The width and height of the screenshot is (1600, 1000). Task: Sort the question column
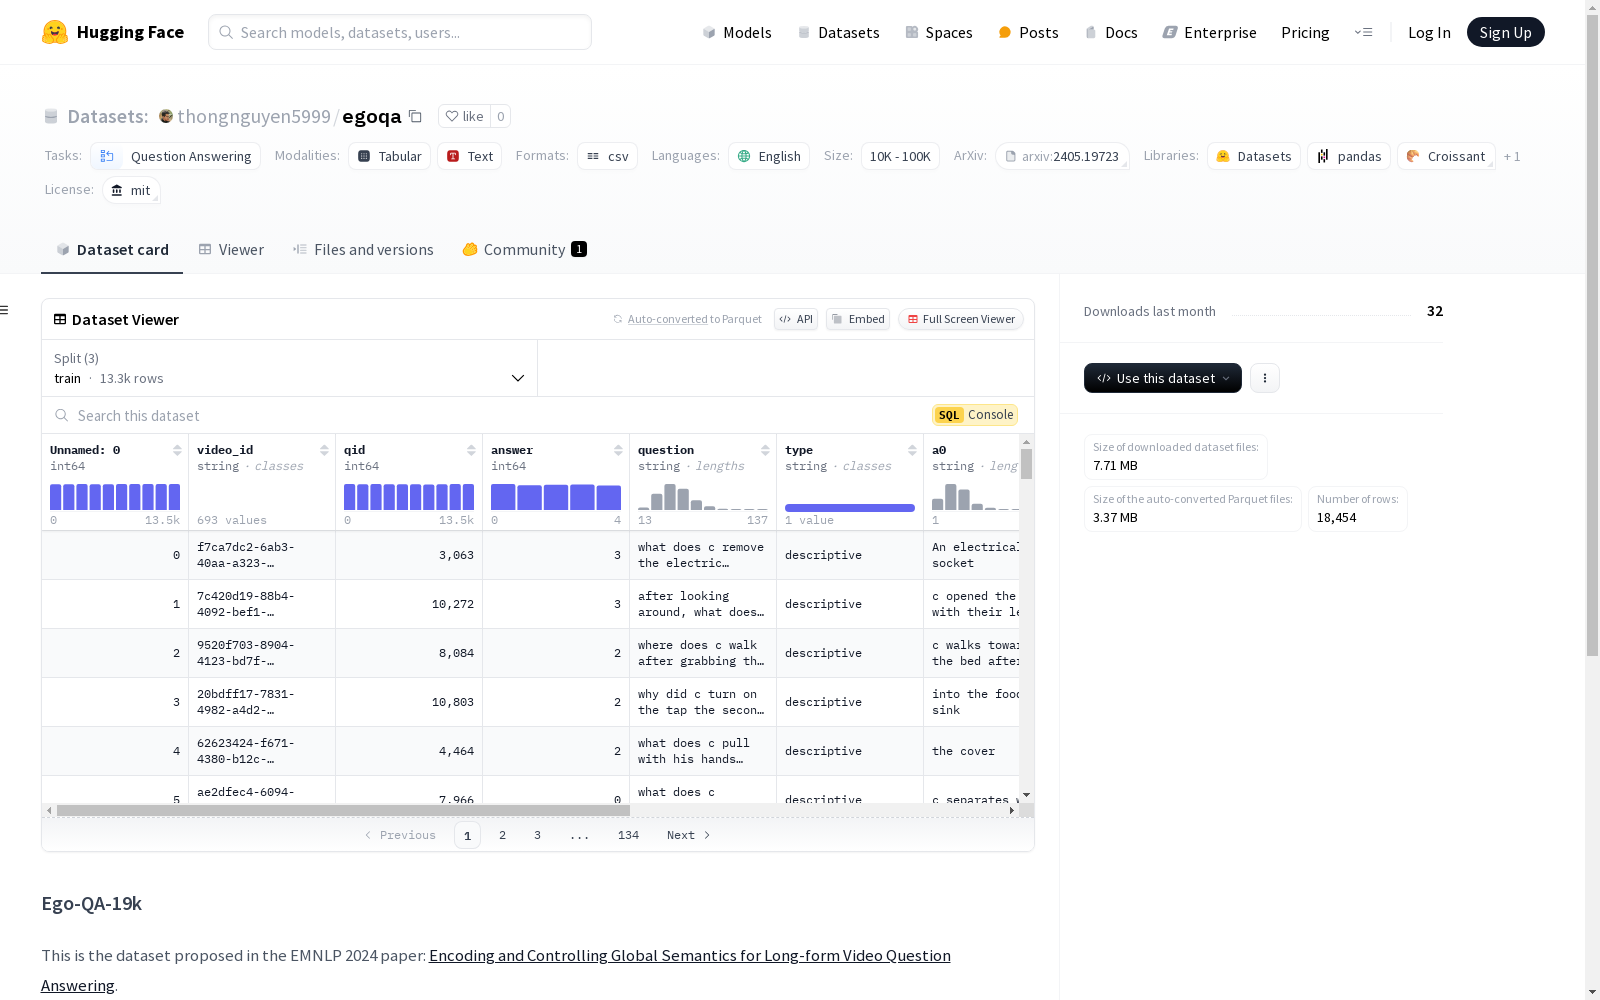pos(765,450)
